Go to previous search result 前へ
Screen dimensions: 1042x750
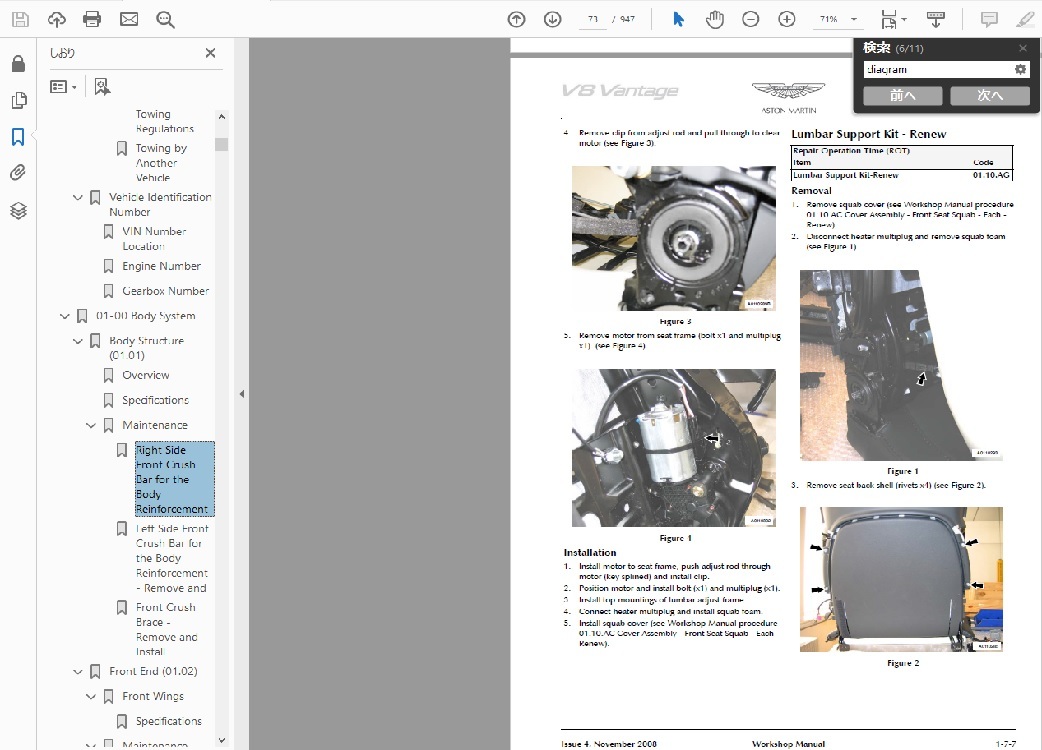[x=902, y=96]
